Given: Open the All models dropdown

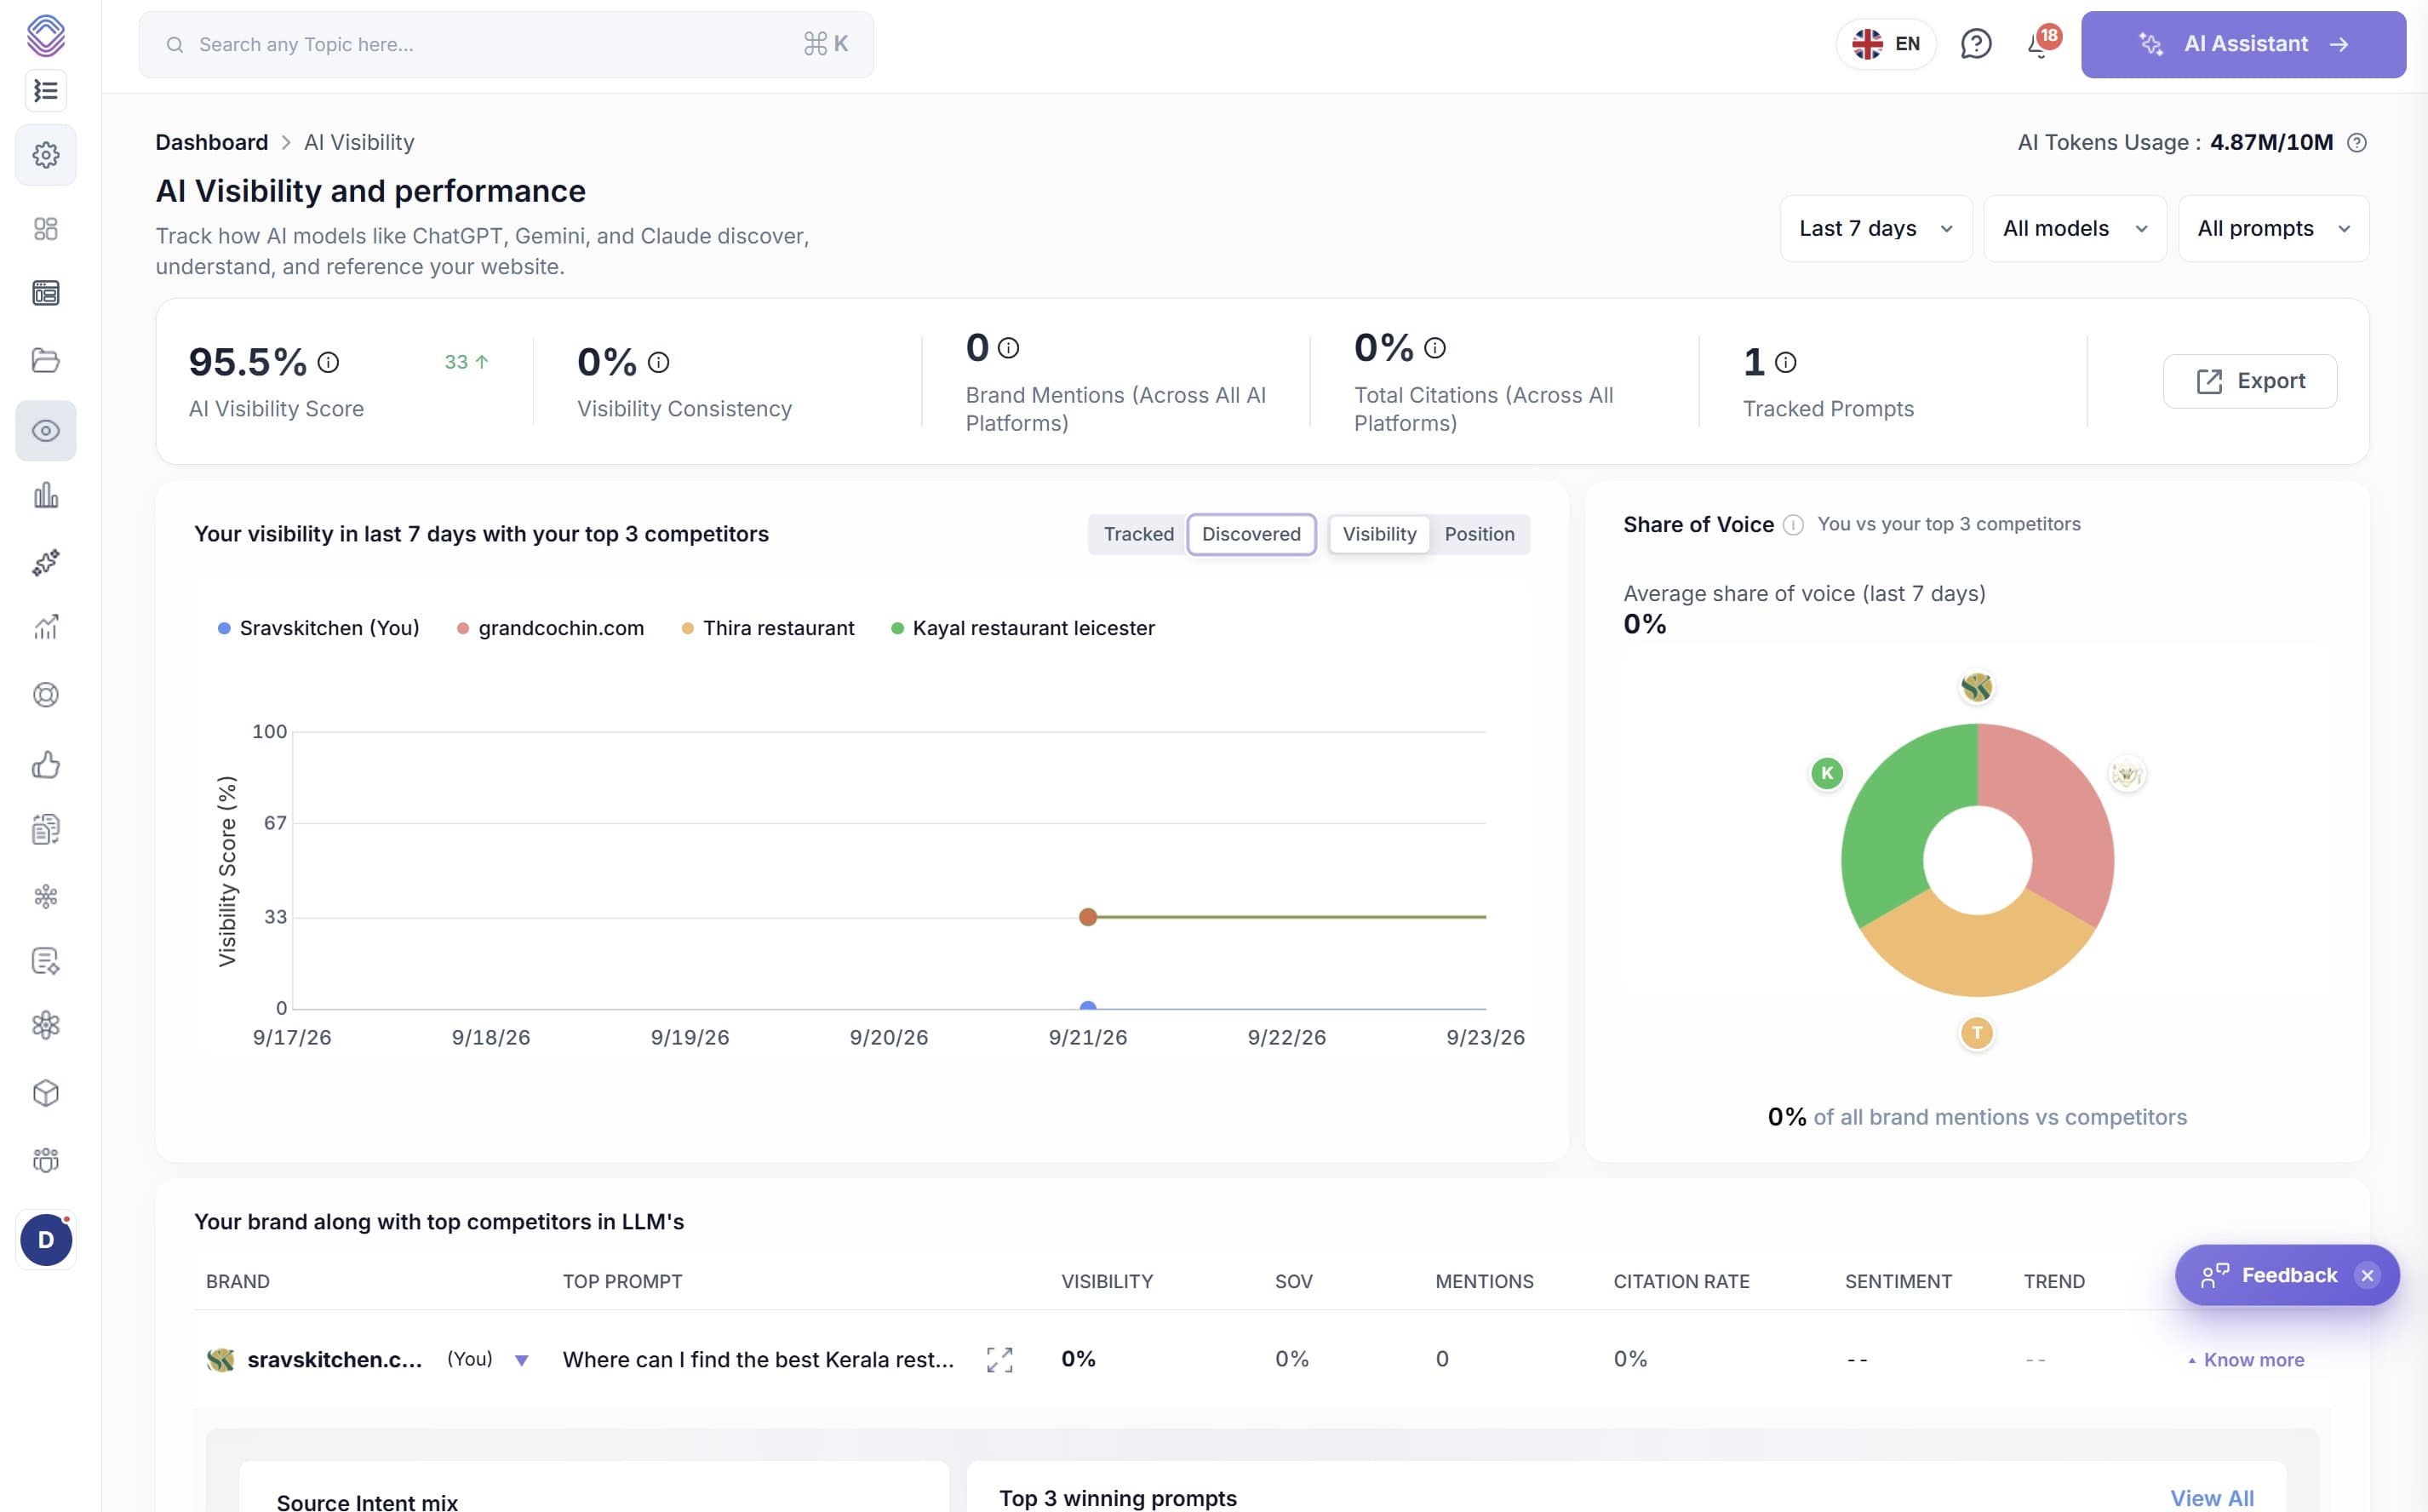Looking at the screenshot, I should [x=2075, y=229].
